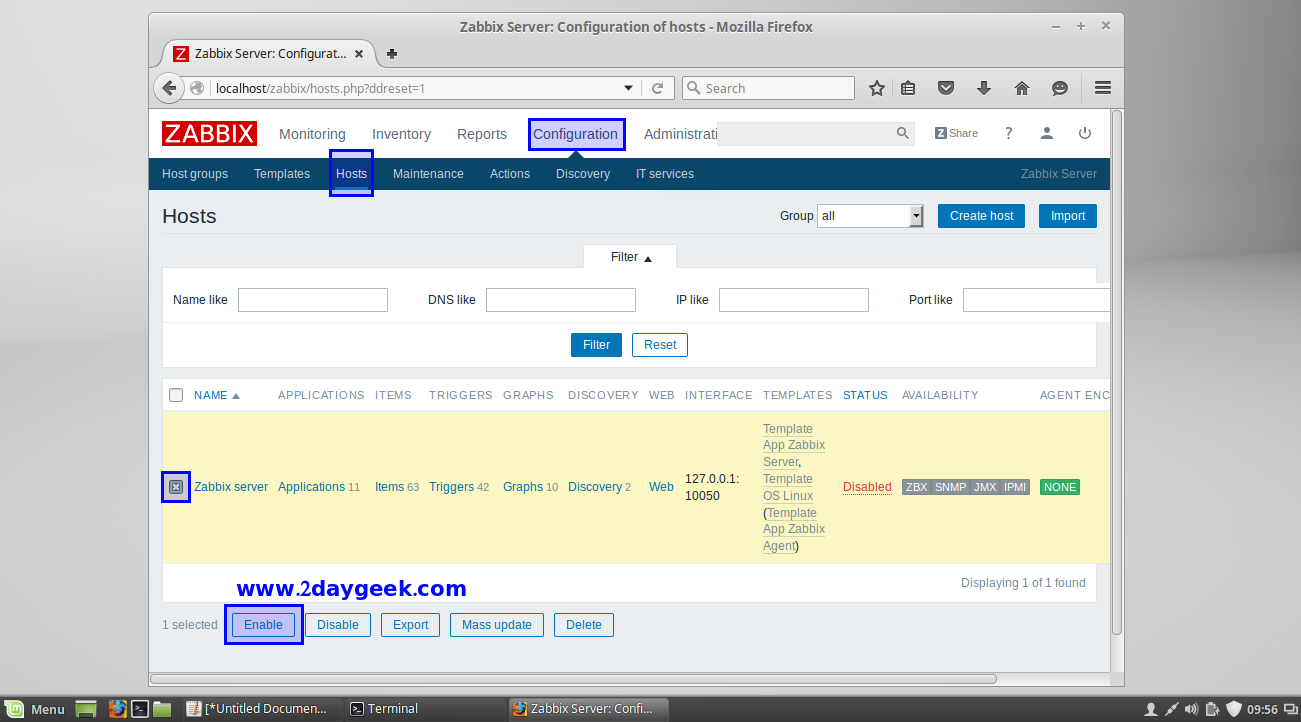Open the Mint Menu on the taskbar
The height and width of the screenshot is (722, 1301).
[35, 709]
